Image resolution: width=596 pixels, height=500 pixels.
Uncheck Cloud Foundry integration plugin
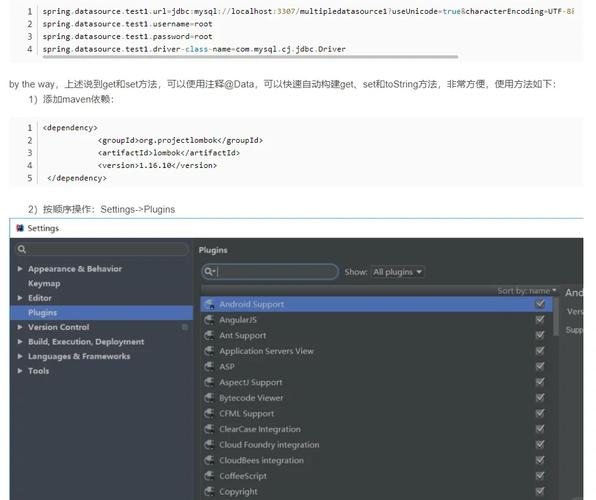coord(540,444)
